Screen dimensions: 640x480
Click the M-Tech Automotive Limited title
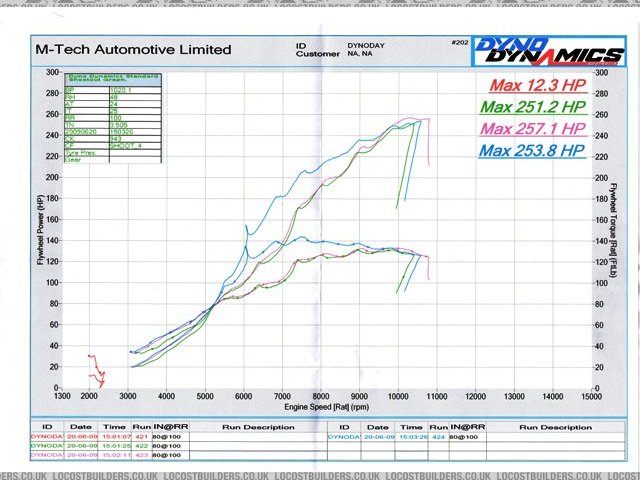pos(133,49)
